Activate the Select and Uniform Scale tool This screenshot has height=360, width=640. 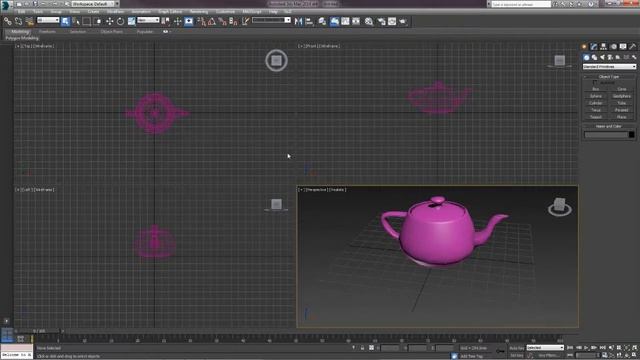tap(131, 21)
